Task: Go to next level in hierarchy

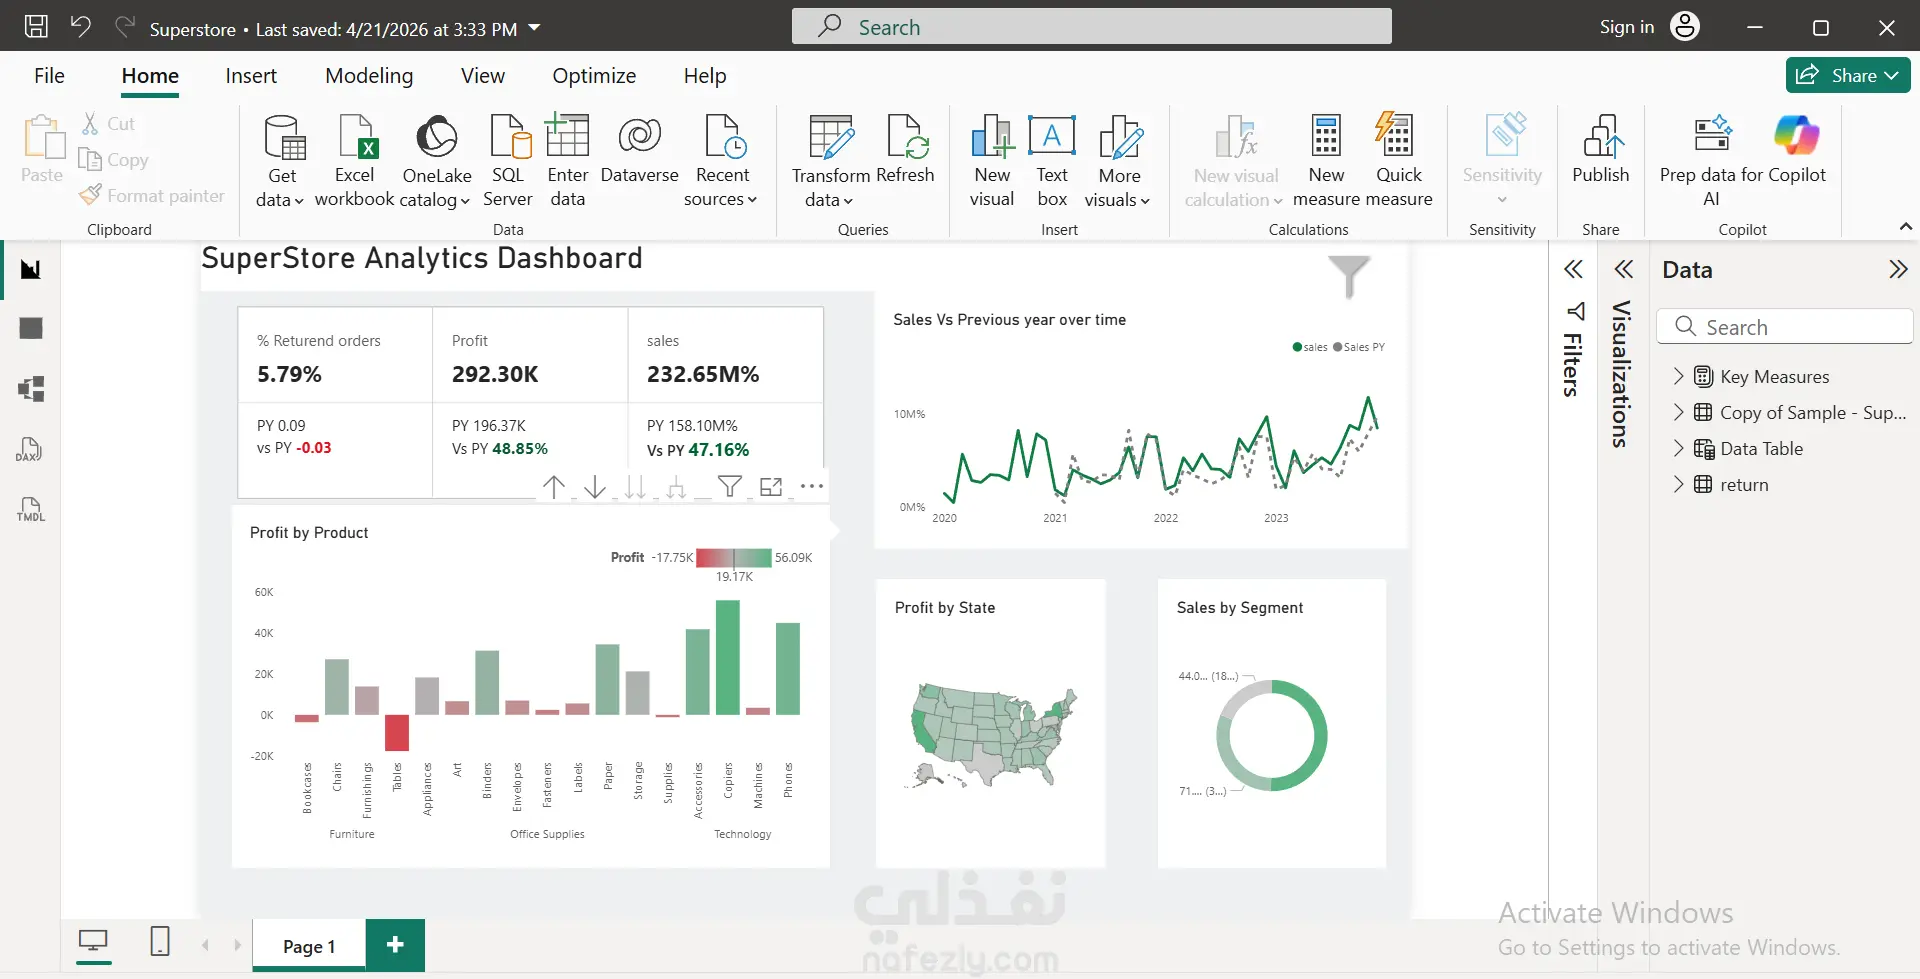Action: coord(635,487)
